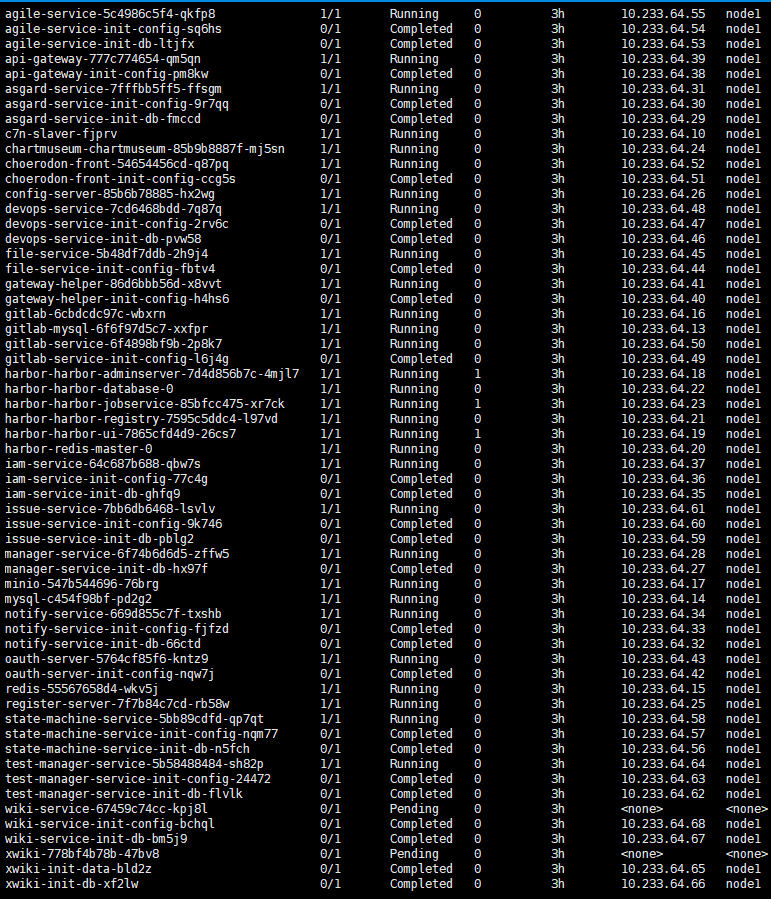This screenshot has height=899, width=771.
Task: Click <none> node of xwiki-778bf4b78b-47bv8
Action: tap(746, 854)
